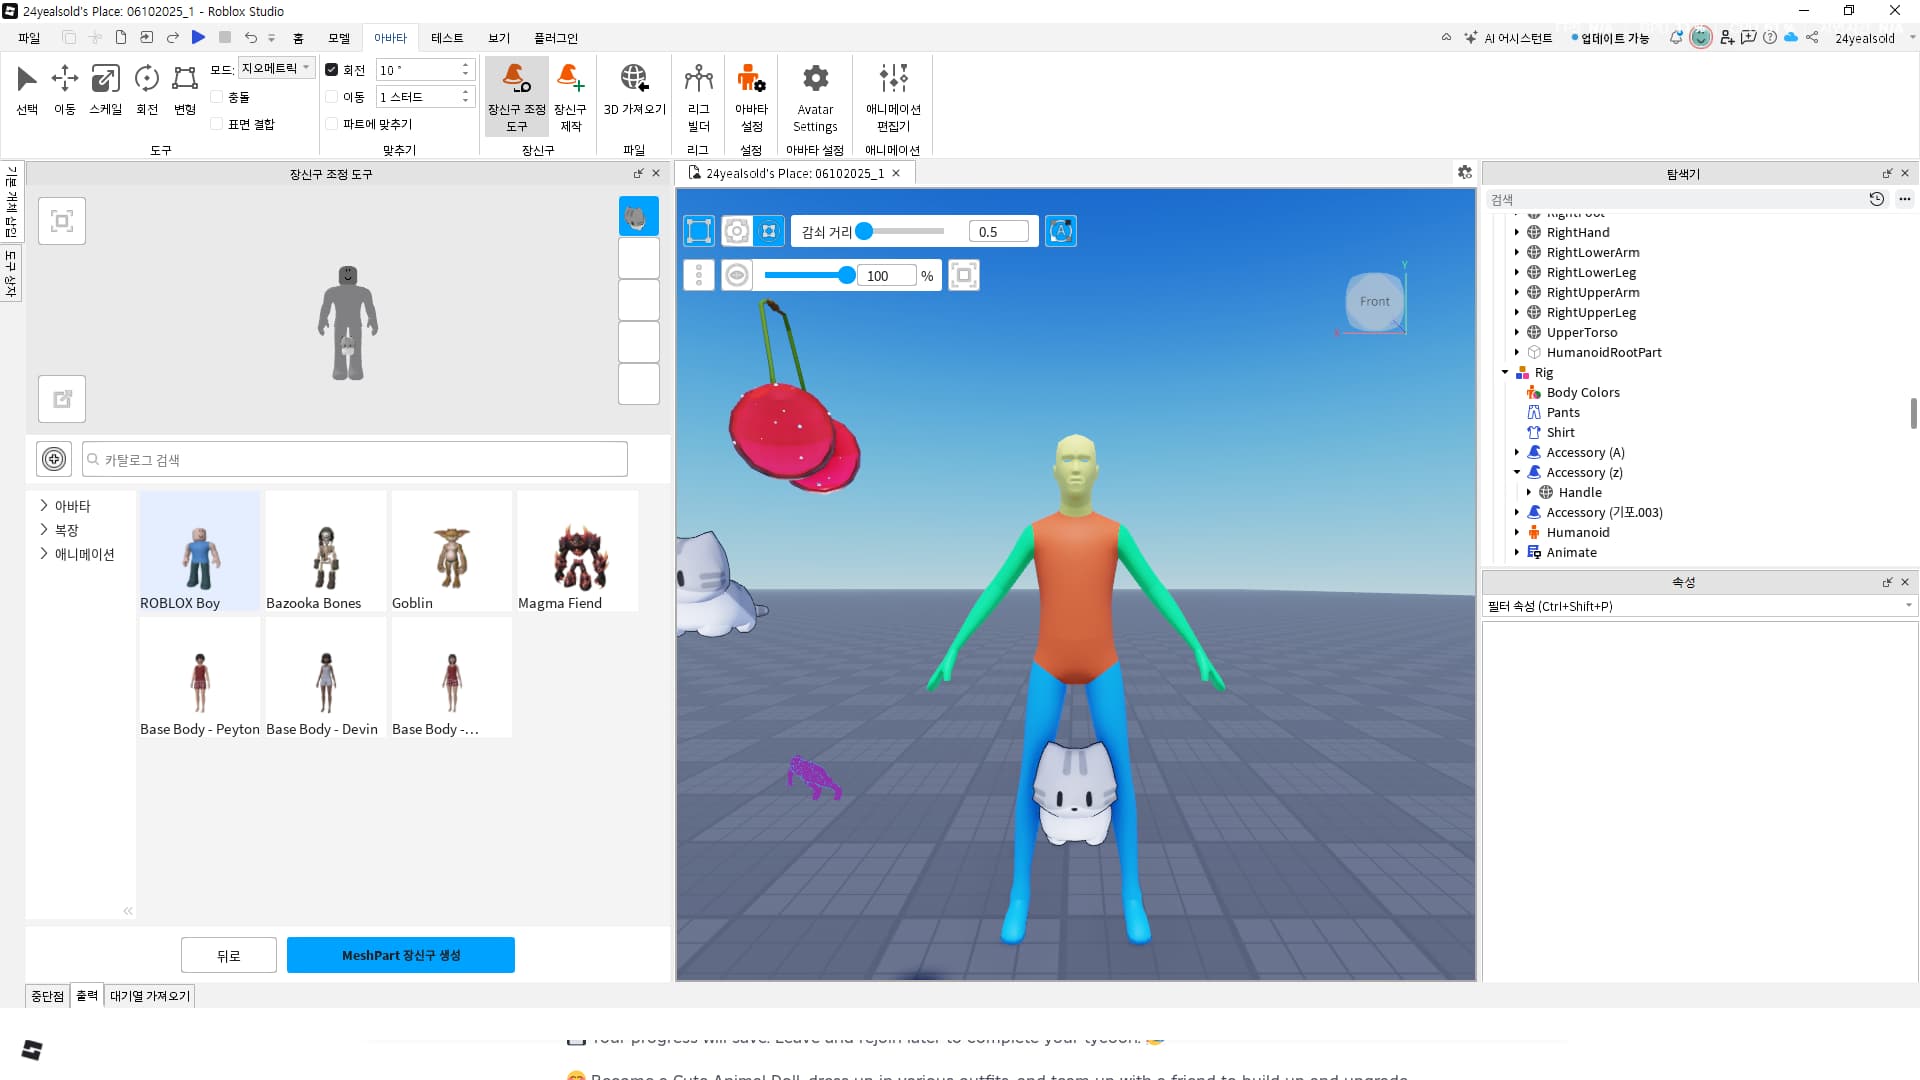The image size is (1920, 1080).
Task: Pick the 회전 (Rotate) tool
Action: pyautogui.click(x=147, y=88)
